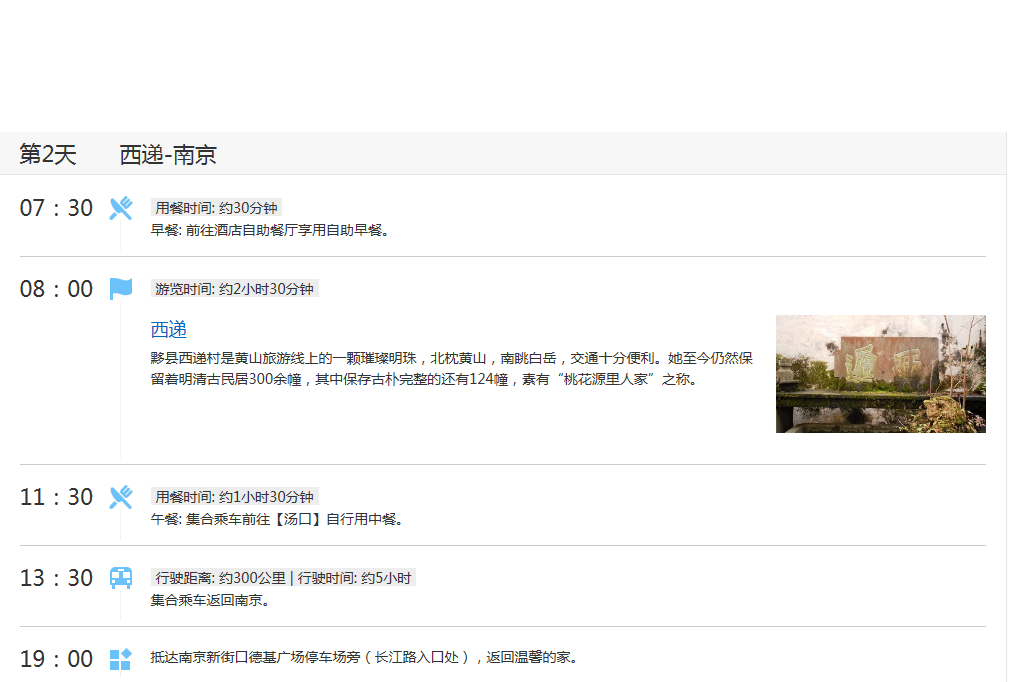
Task: Click the 抵达南京新街口德基广场 arrival text
Action: coord(364,658)
